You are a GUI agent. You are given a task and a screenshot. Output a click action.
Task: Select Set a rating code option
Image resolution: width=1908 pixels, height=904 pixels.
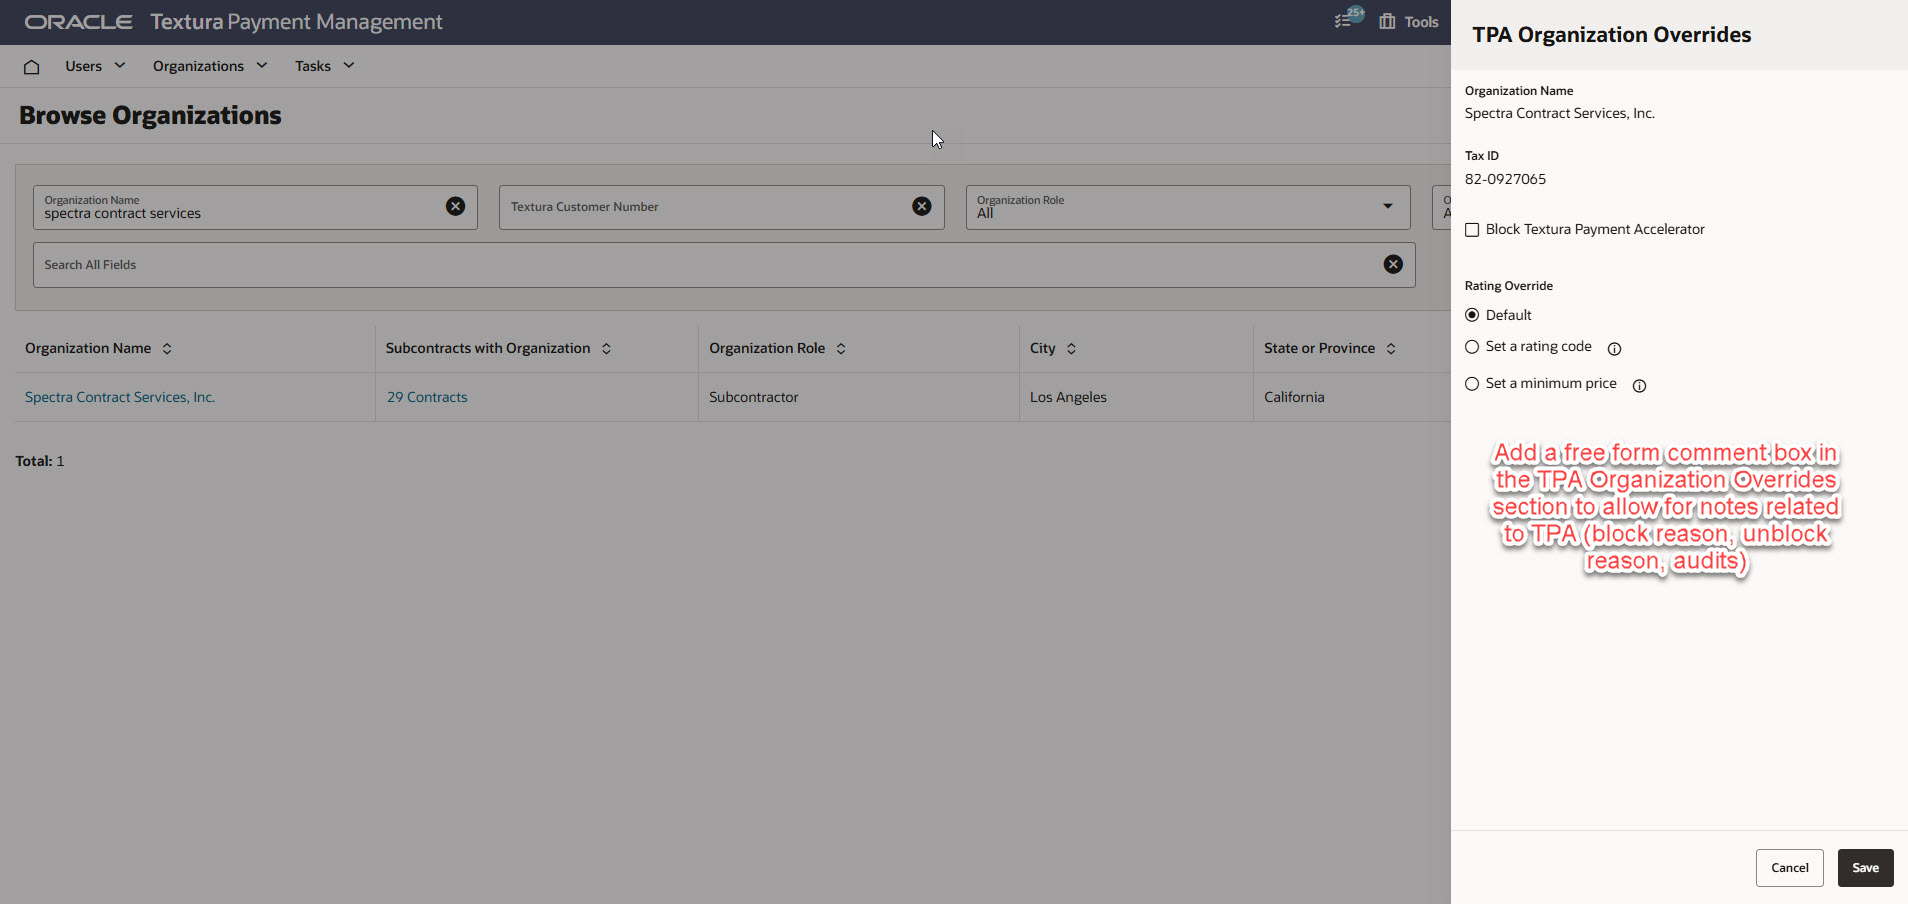1472,347
